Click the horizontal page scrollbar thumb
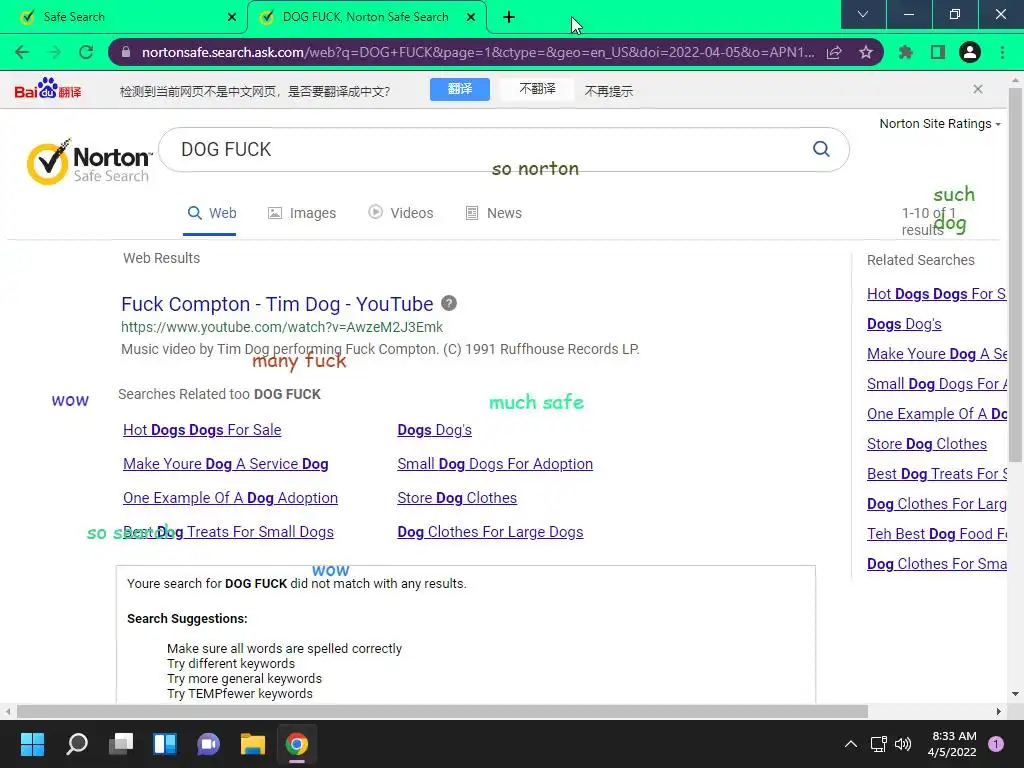The height and width of the screenshot is (768, 1024). pyautogui.click(x=442, y=711)
